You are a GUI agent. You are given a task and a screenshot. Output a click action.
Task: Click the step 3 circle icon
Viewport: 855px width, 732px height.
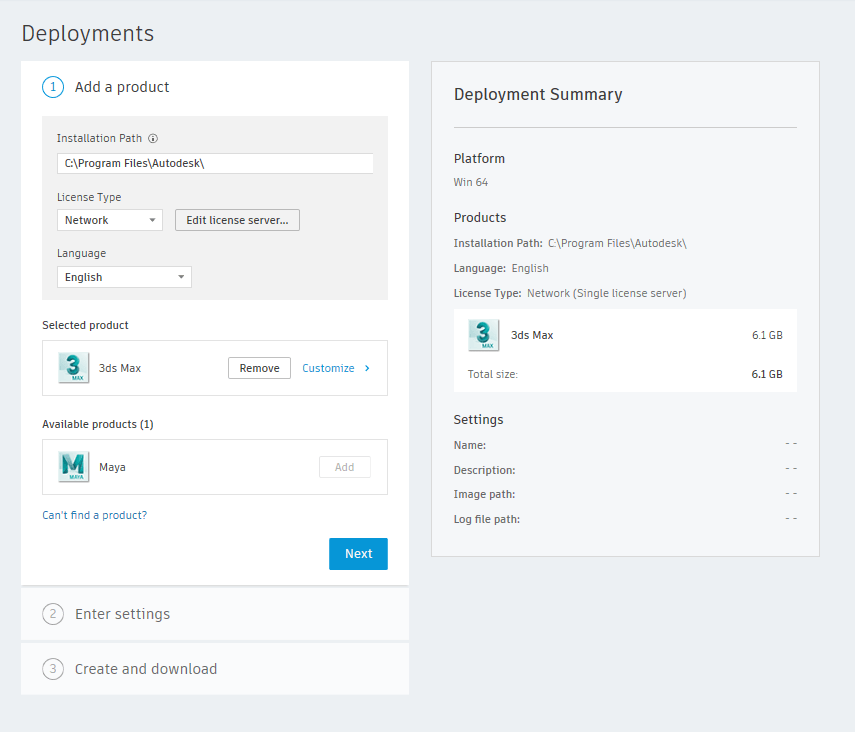click(53, 669)
